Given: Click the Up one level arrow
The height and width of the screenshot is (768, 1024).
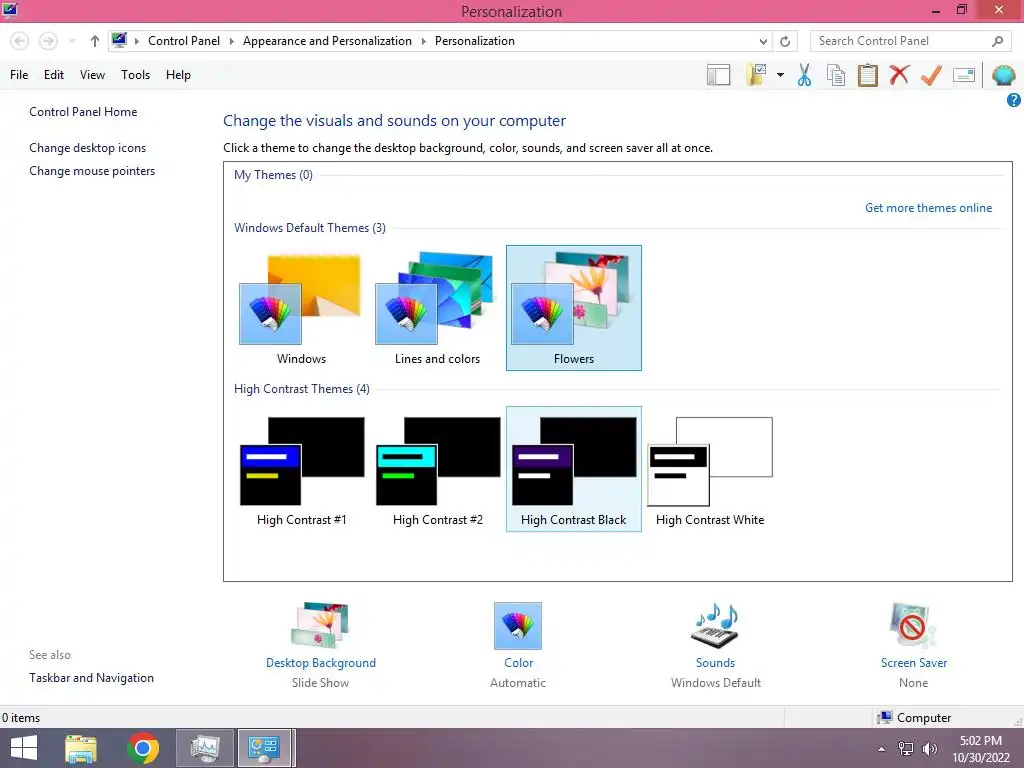Looking at the screenshot, I should coord(95,41).
